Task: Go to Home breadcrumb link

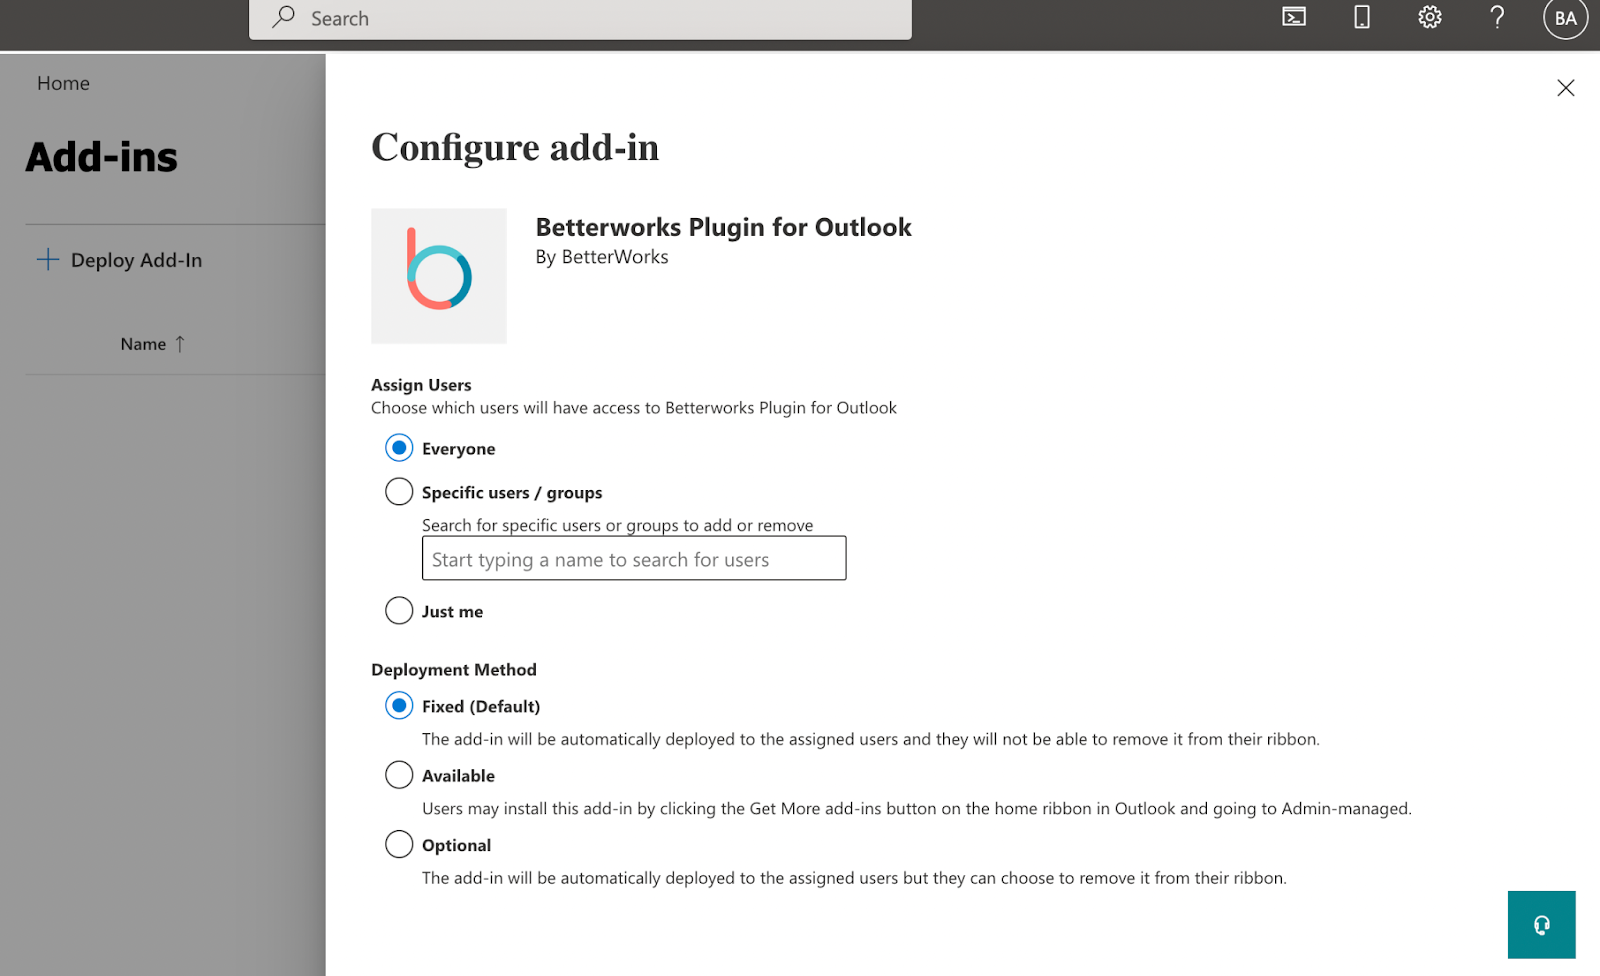Action: [x=63, y=83]
